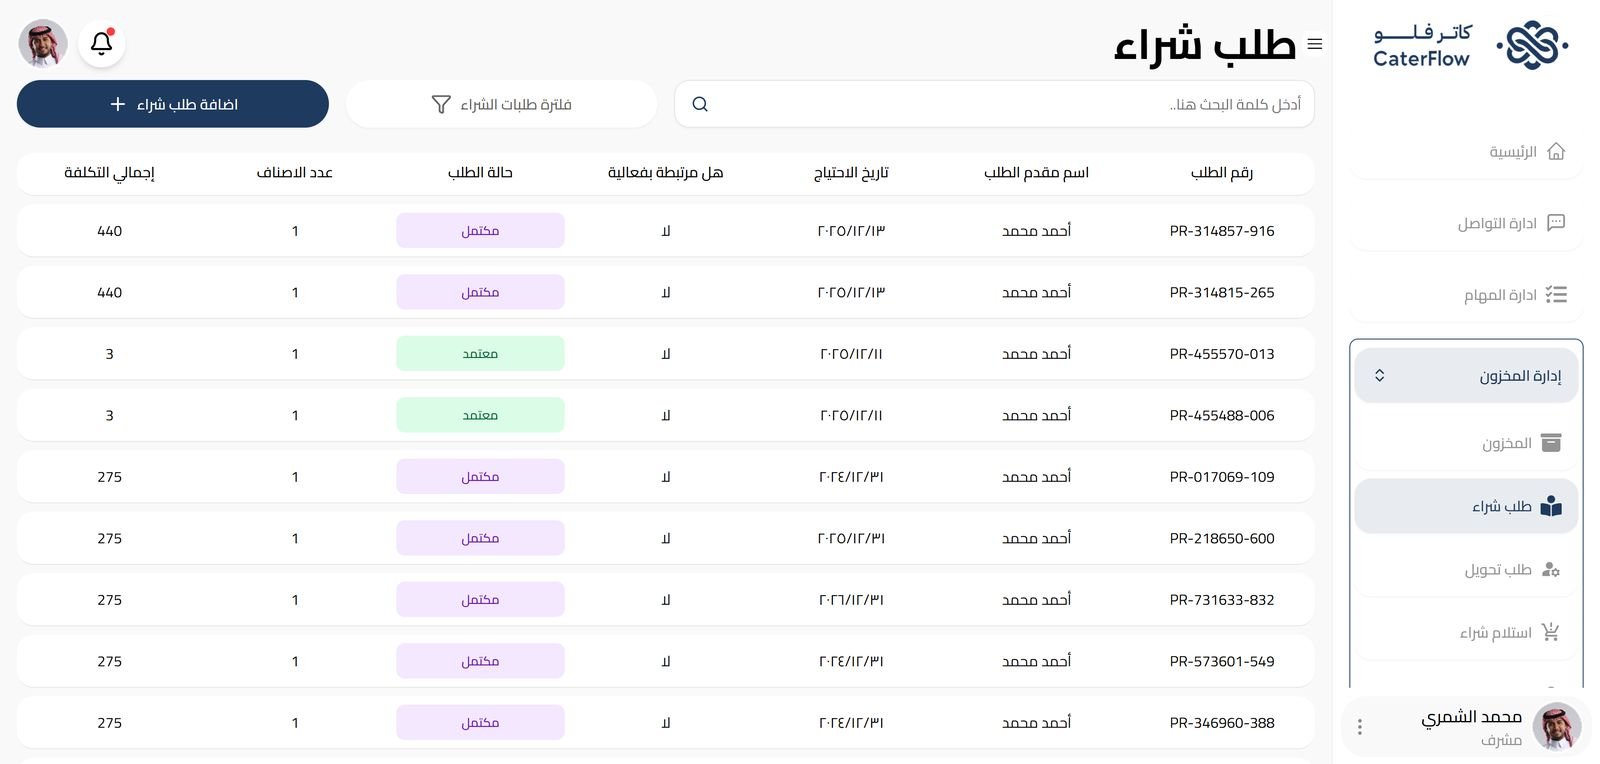Screen dimensions: 1600x764
Task: Toggle the hamburger menu beside the page title
Action: 1315,44
